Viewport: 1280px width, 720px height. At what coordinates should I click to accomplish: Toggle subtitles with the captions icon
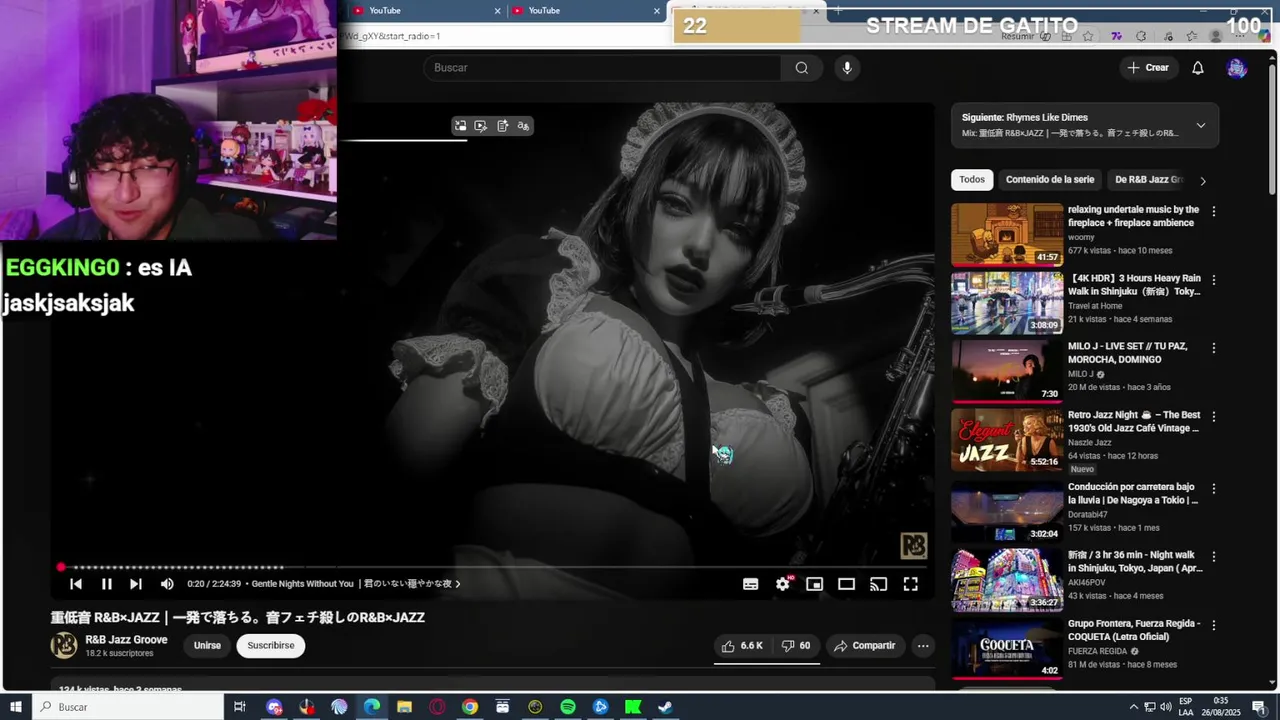[750, 584]
